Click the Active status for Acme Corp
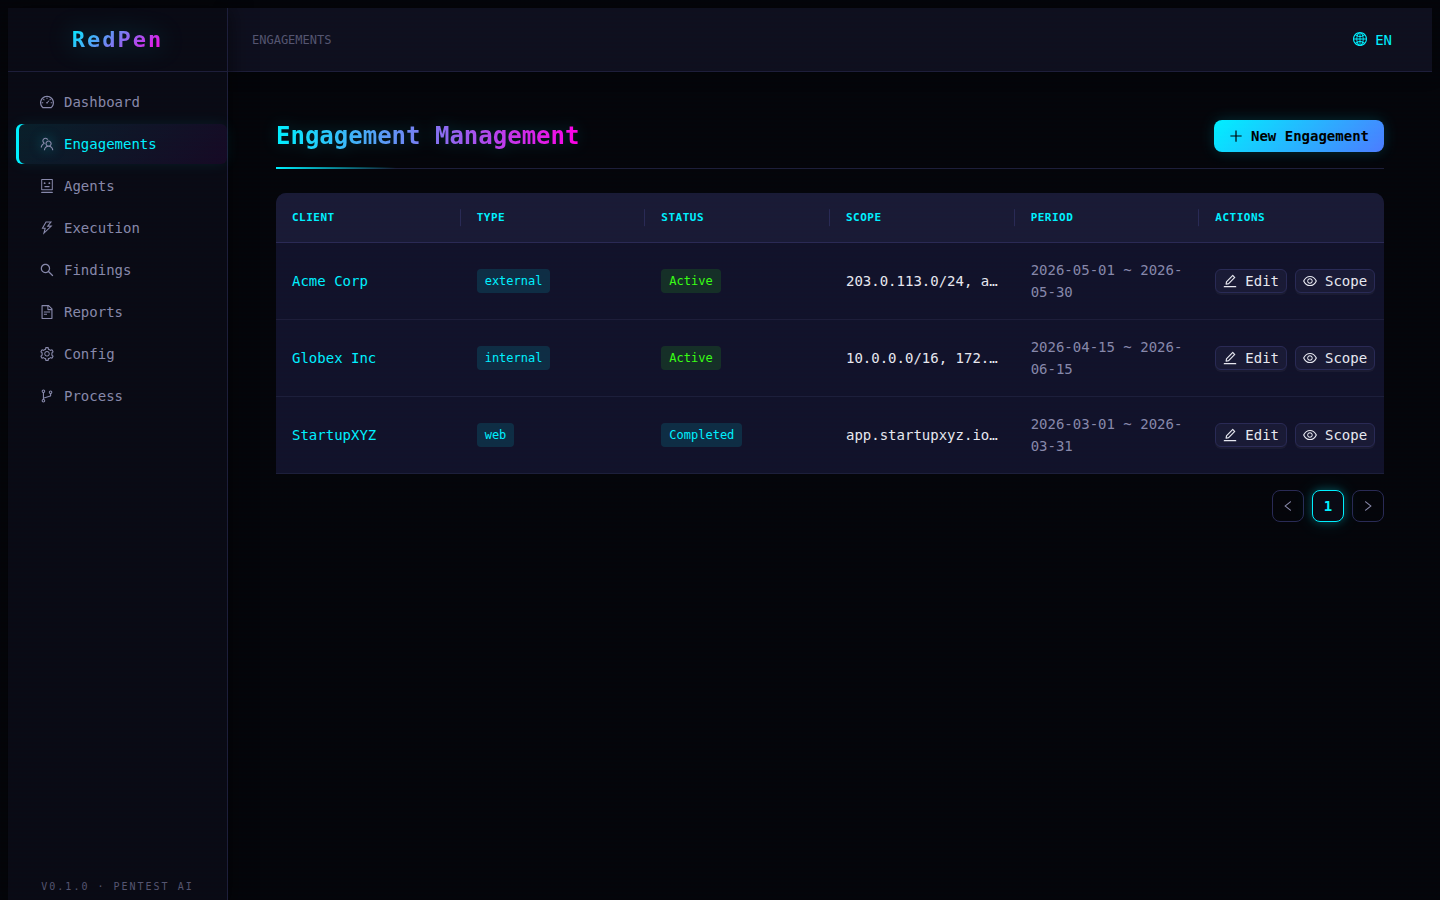This screenshot has width=1440, height=900. [691, 281]
